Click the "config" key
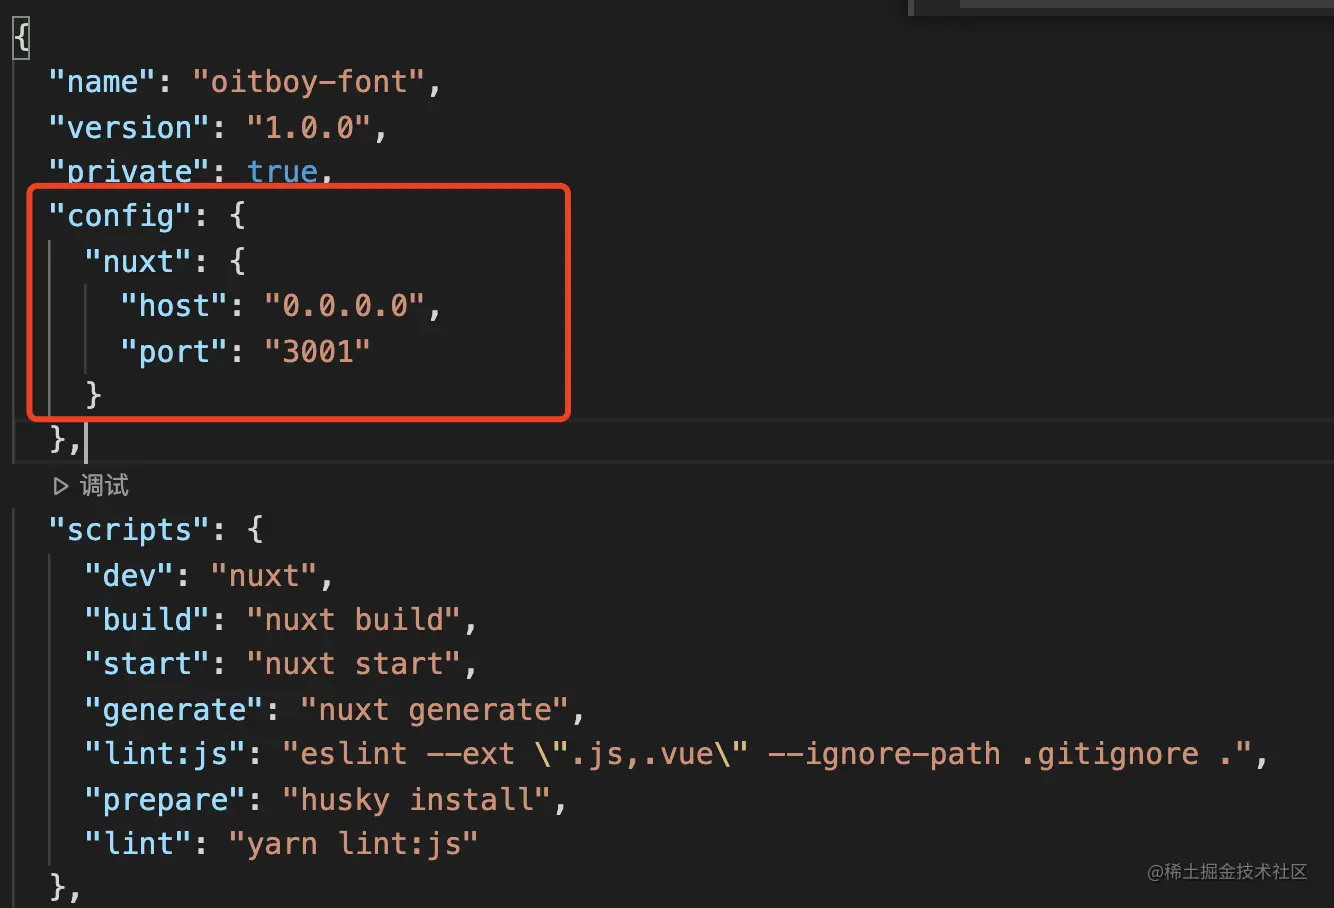Image resolution: width=1334 pixels, height=908 pixels. click(121, 215)
